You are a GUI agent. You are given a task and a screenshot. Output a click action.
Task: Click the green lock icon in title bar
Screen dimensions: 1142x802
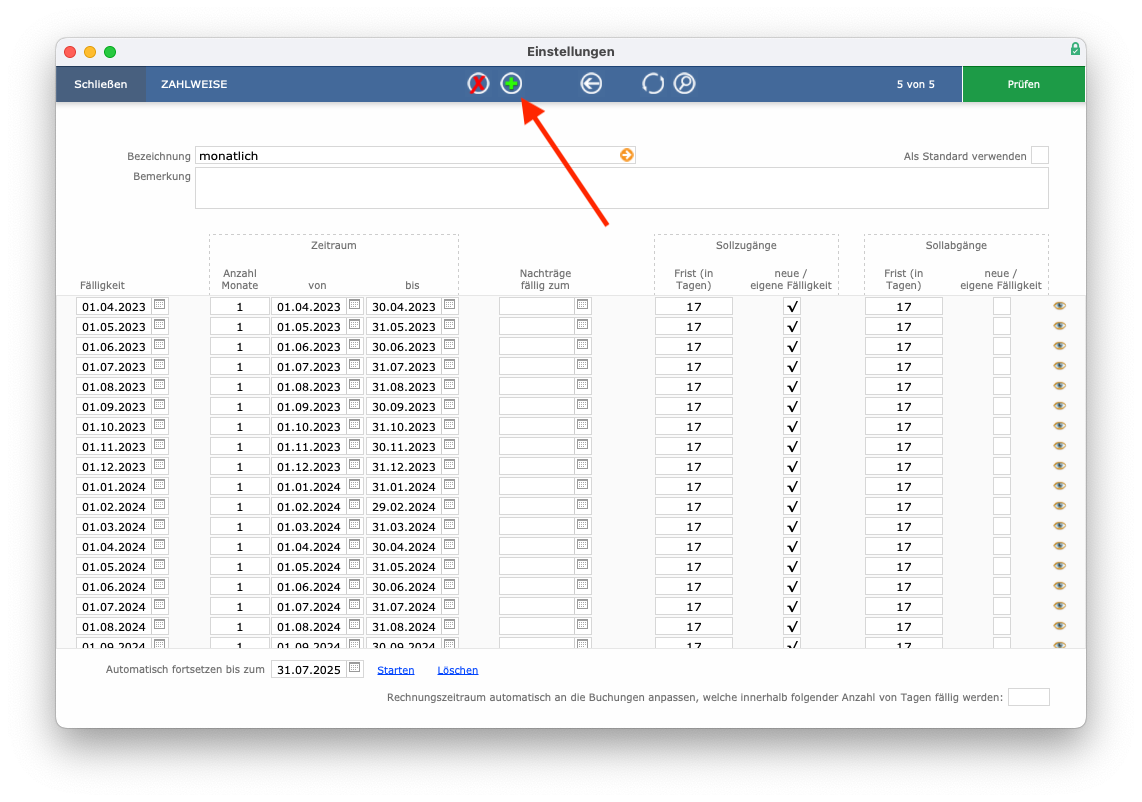(1075, 49)
